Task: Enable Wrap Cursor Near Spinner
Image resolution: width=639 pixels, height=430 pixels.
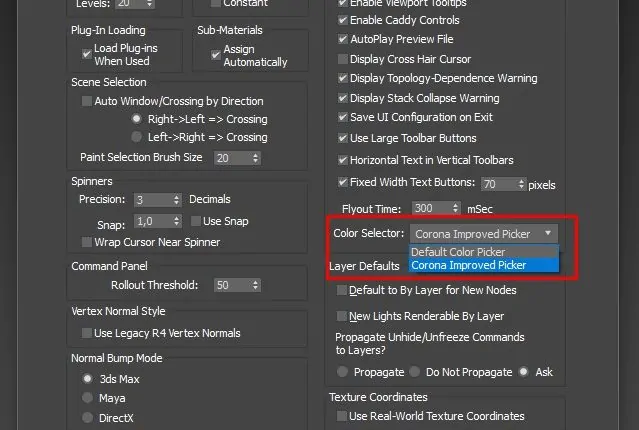Action: pos(86,242)
